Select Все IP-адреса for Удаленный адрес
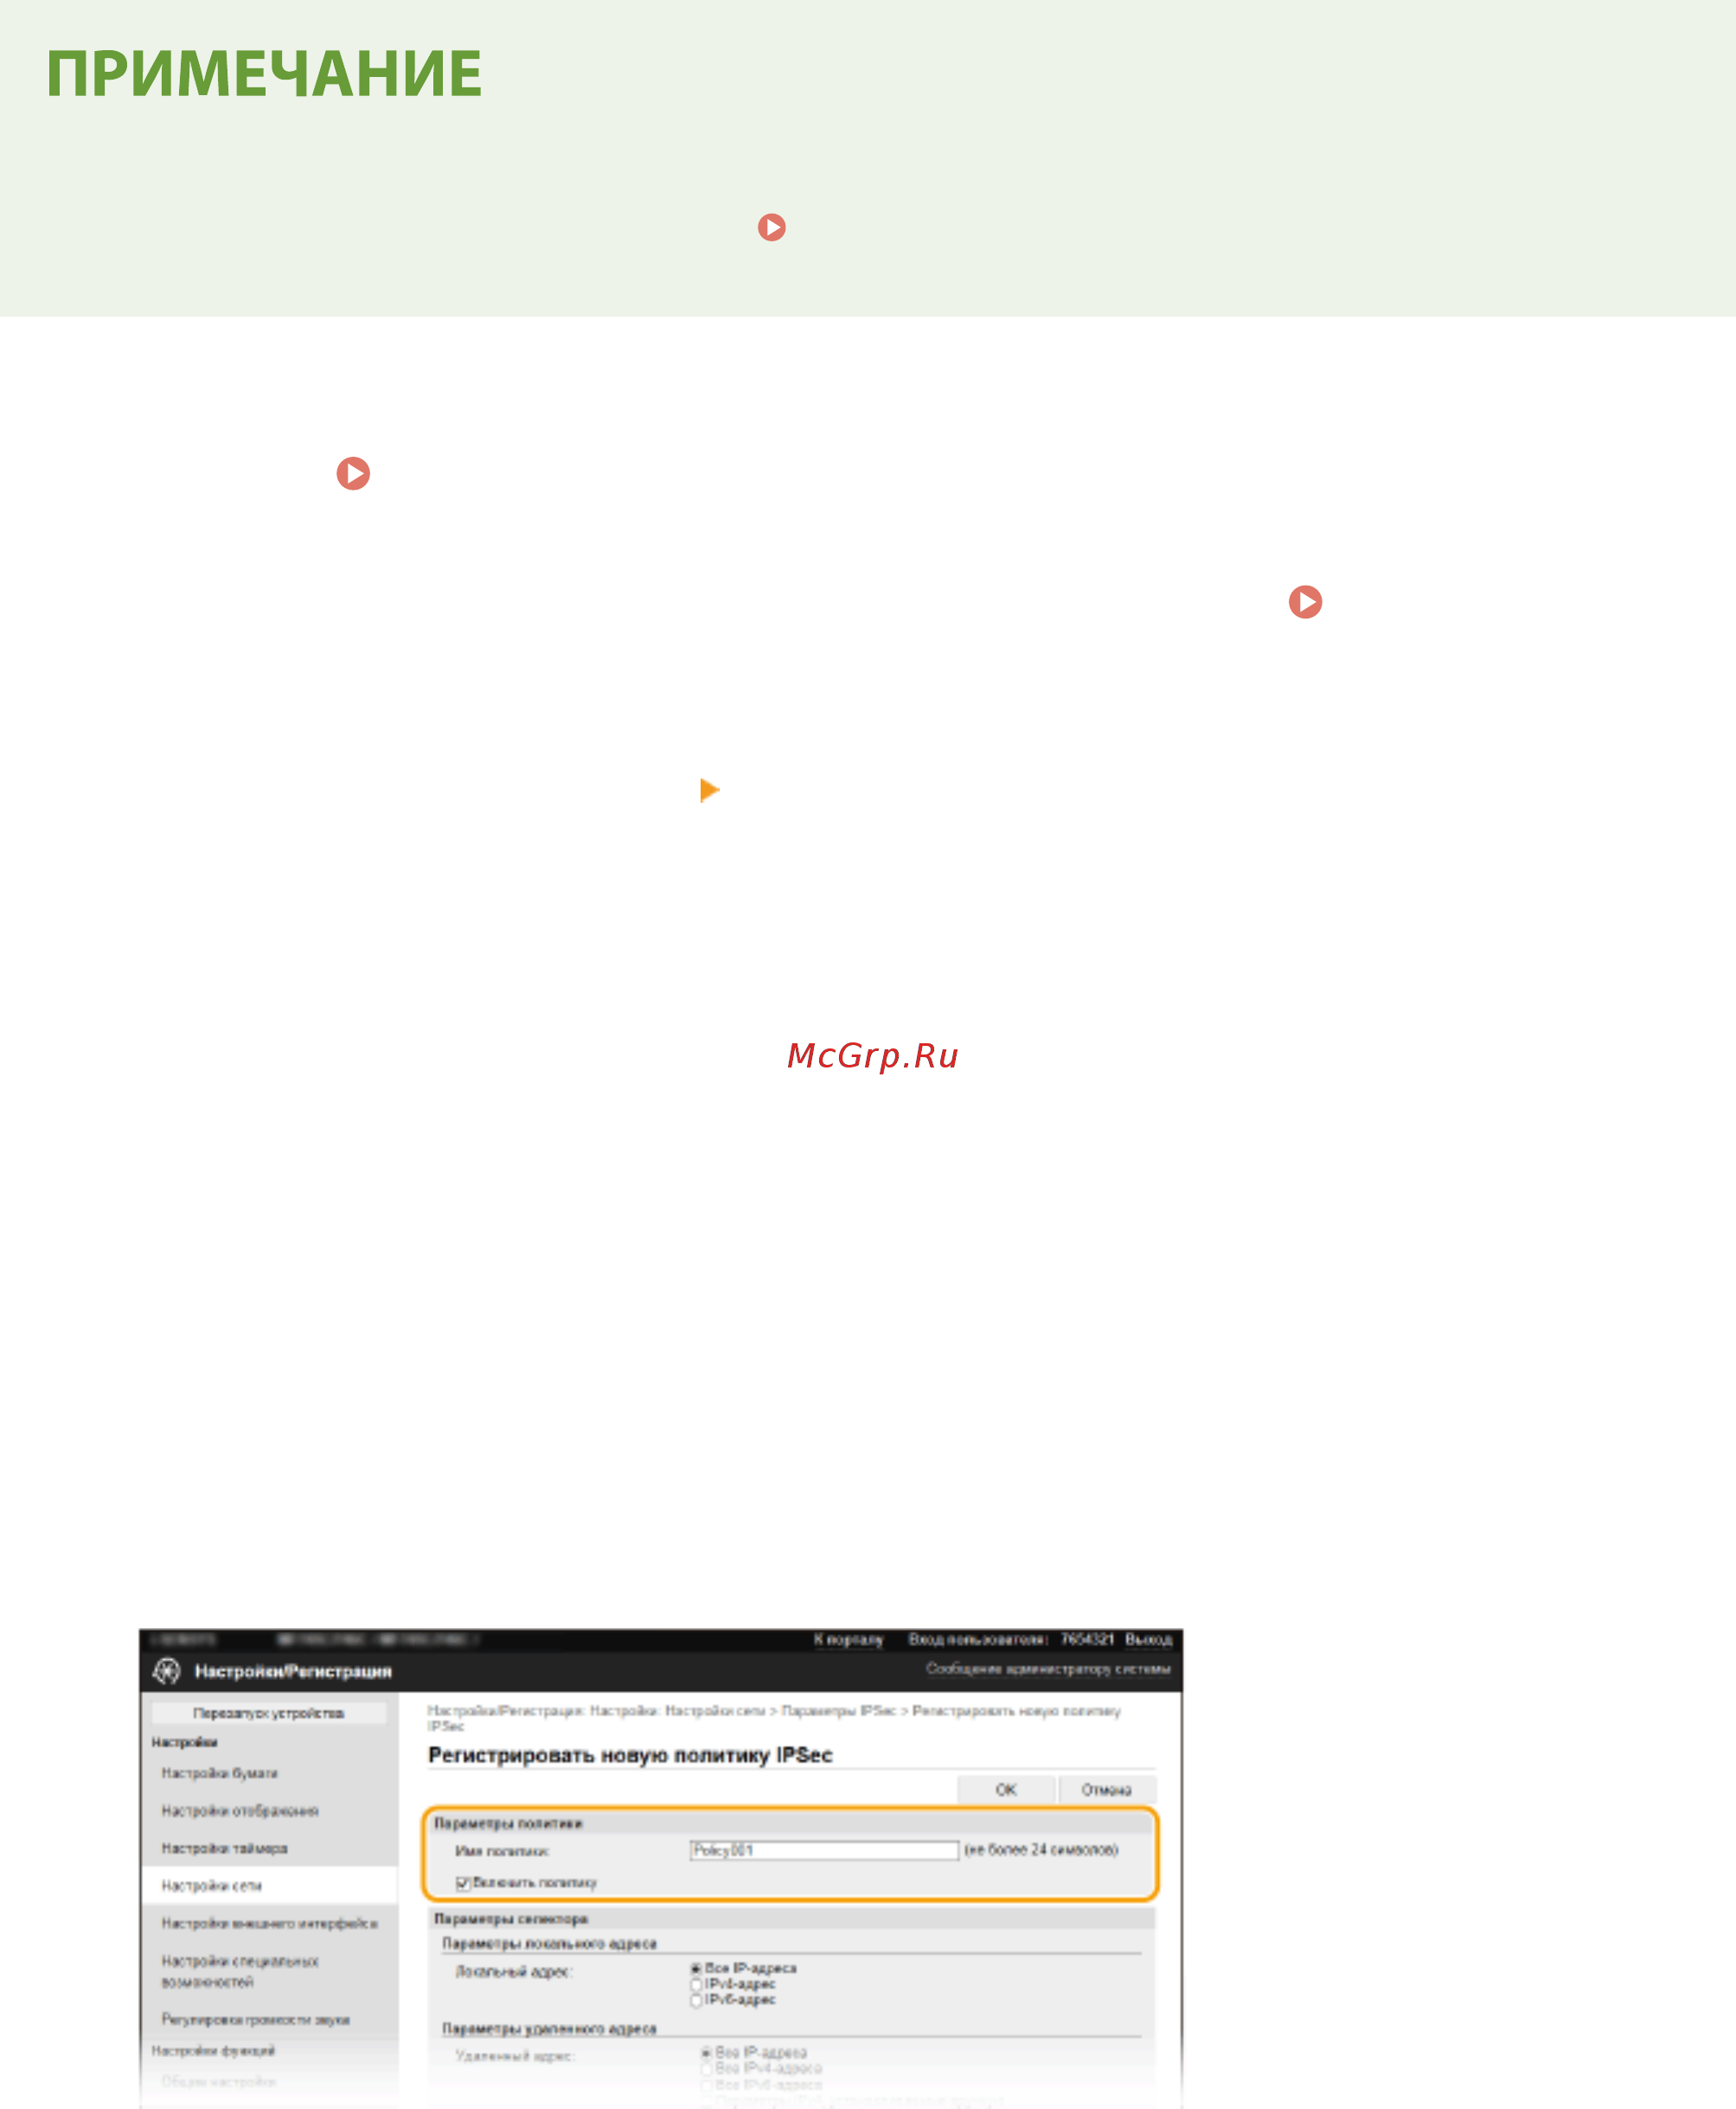This screenshot has height=2109, width=1736. pos(707,2053)
